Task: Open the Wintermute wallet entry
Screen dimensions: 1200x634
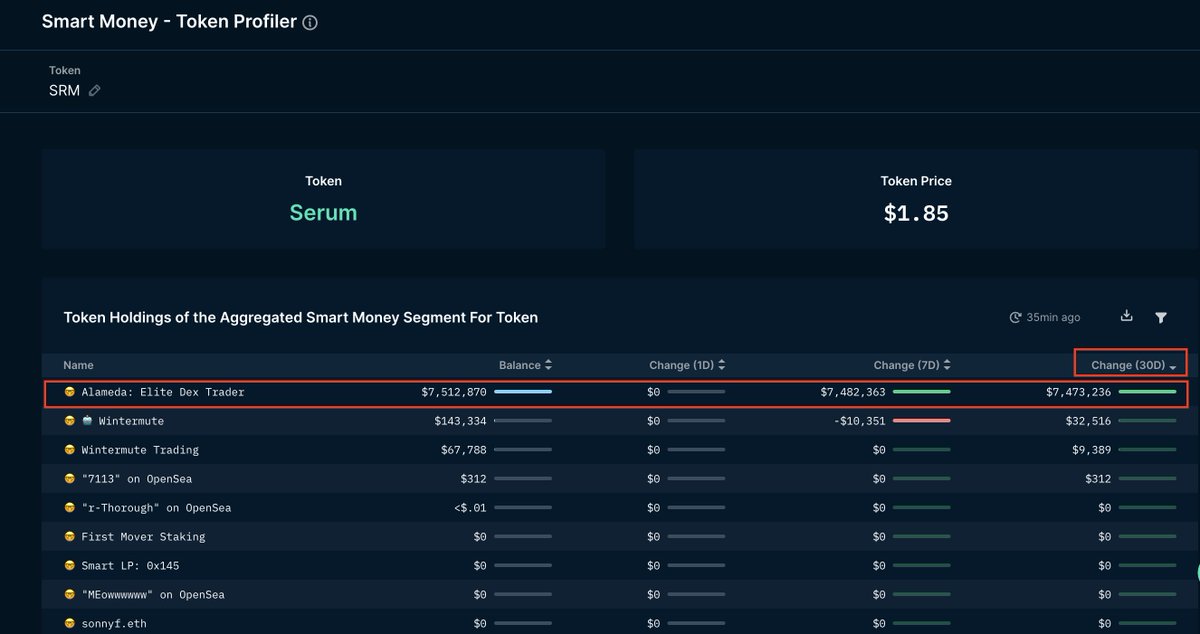Action: [131, 422]
